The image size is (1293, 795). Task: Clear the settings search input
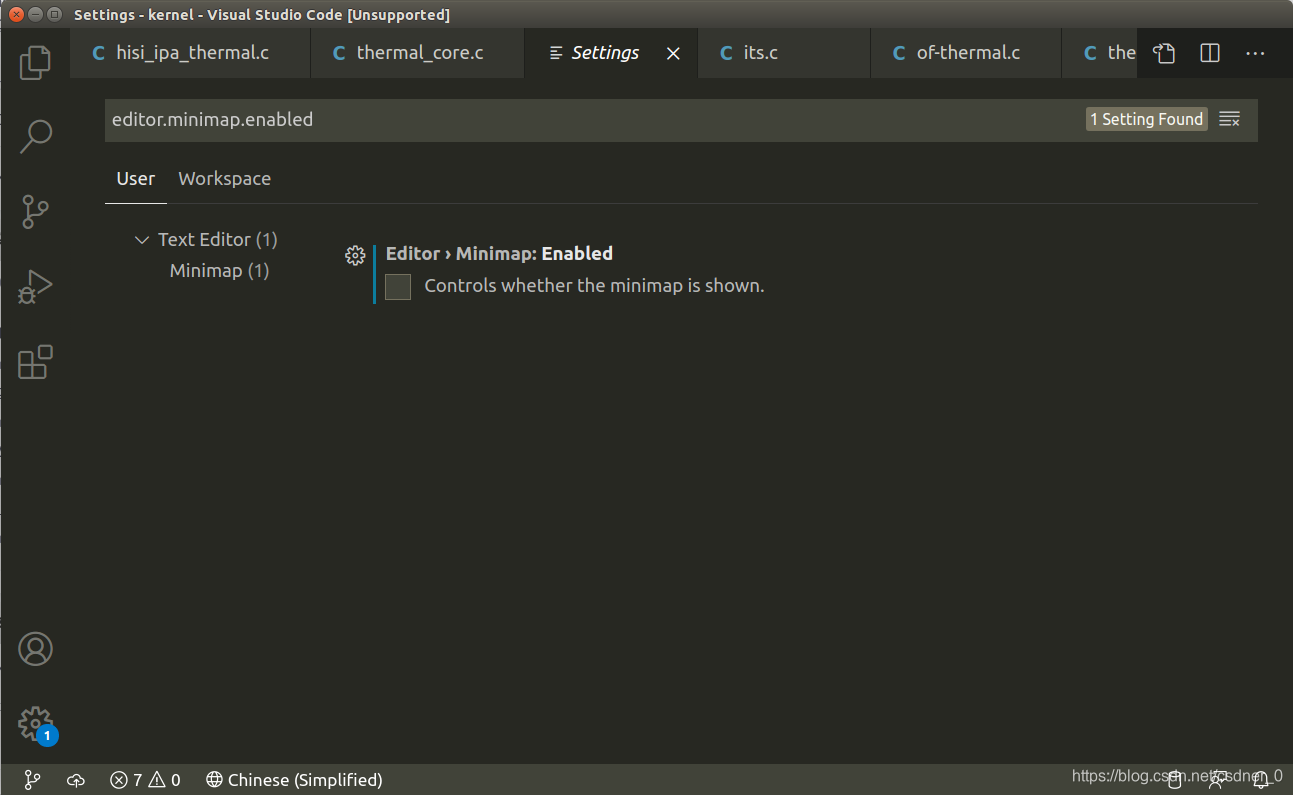tap(1230, 120)
